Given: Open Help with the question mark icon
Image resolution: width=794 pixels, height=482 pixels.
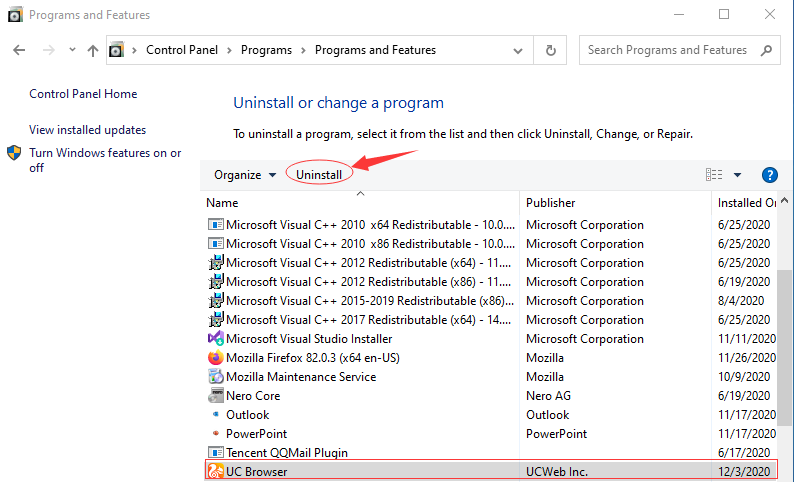Looking at the screenshot, I should [770, 175].
